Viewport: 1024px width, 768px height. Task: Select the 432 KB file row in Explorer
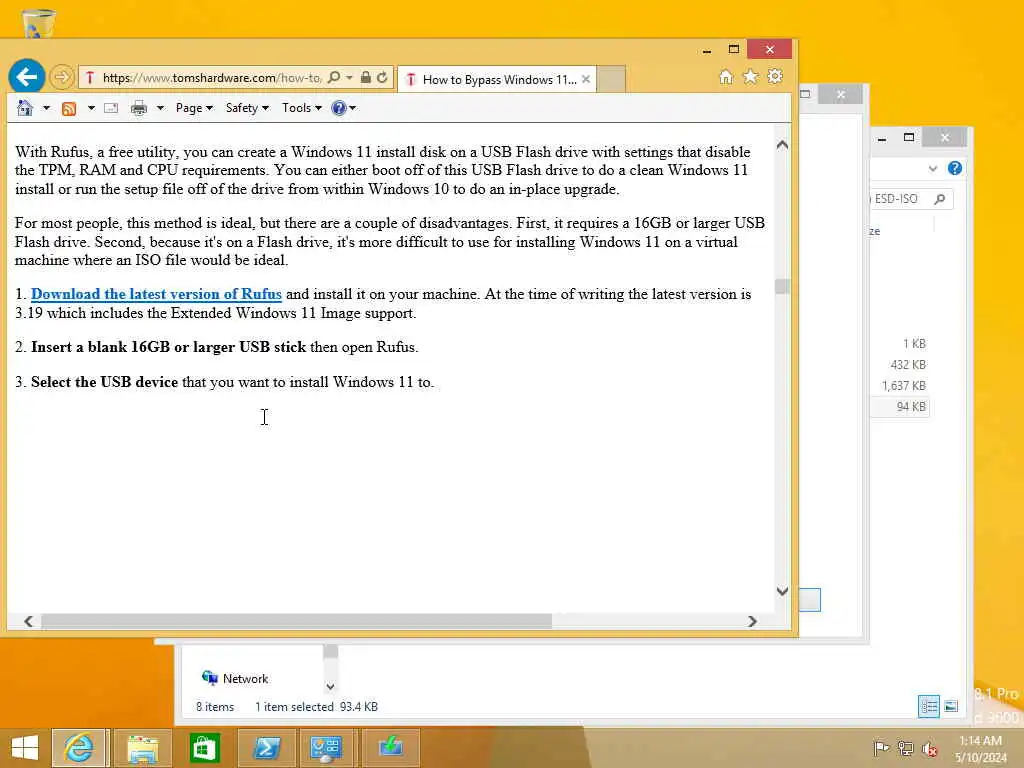[x=899, y=365]
